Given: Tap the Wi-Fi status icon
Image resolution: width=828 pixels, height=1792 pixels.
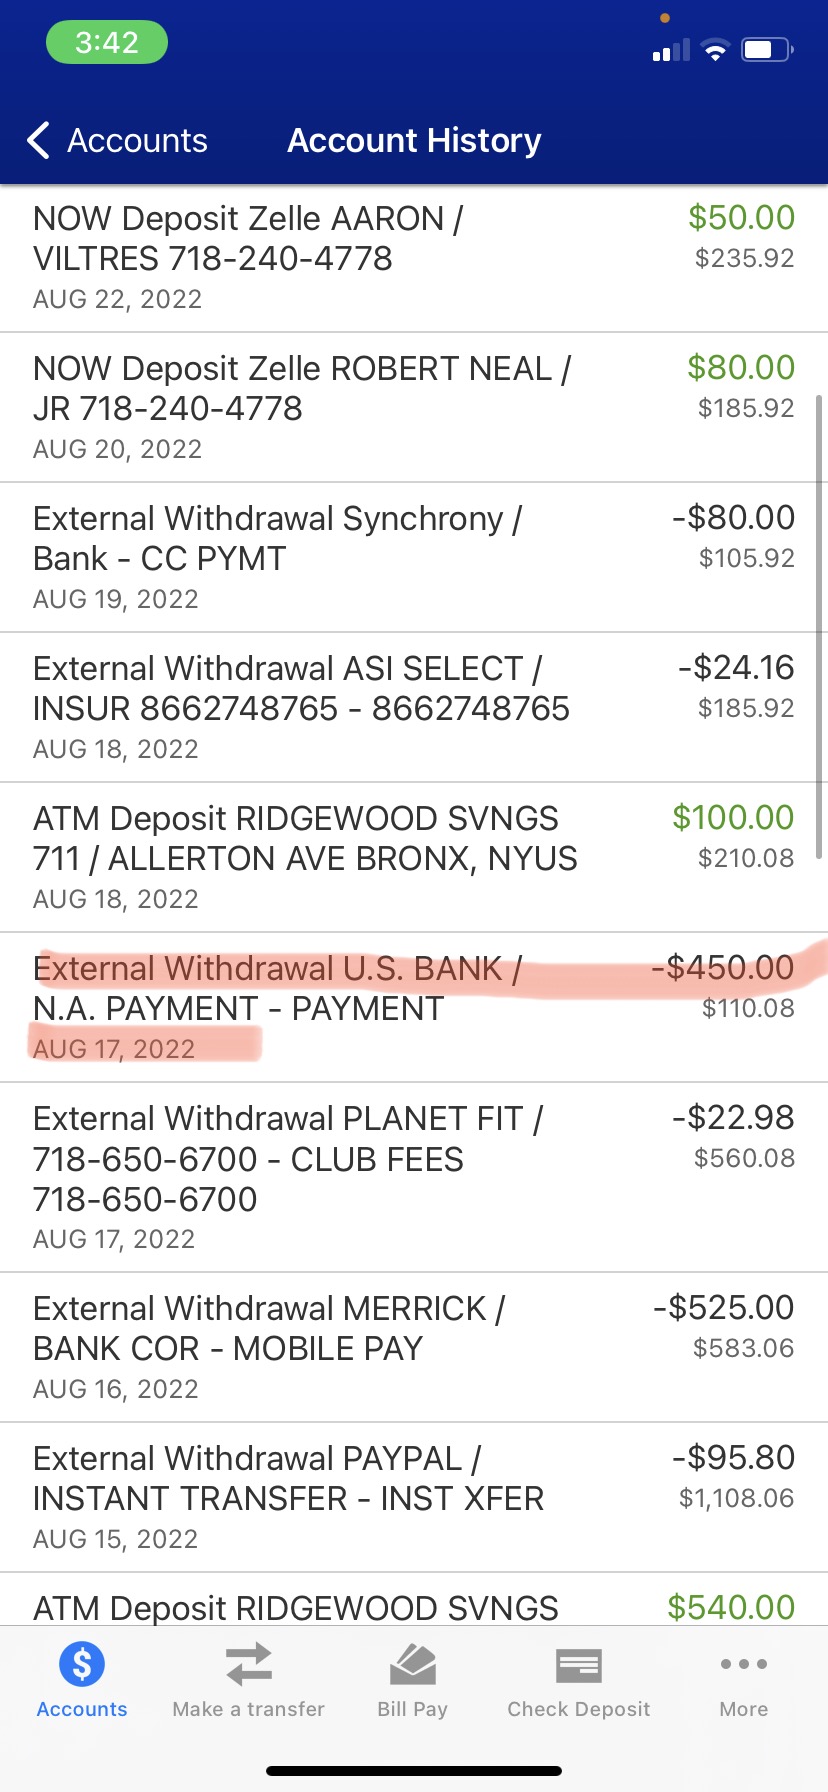Looking at the screenshot, I should point(715,50).
